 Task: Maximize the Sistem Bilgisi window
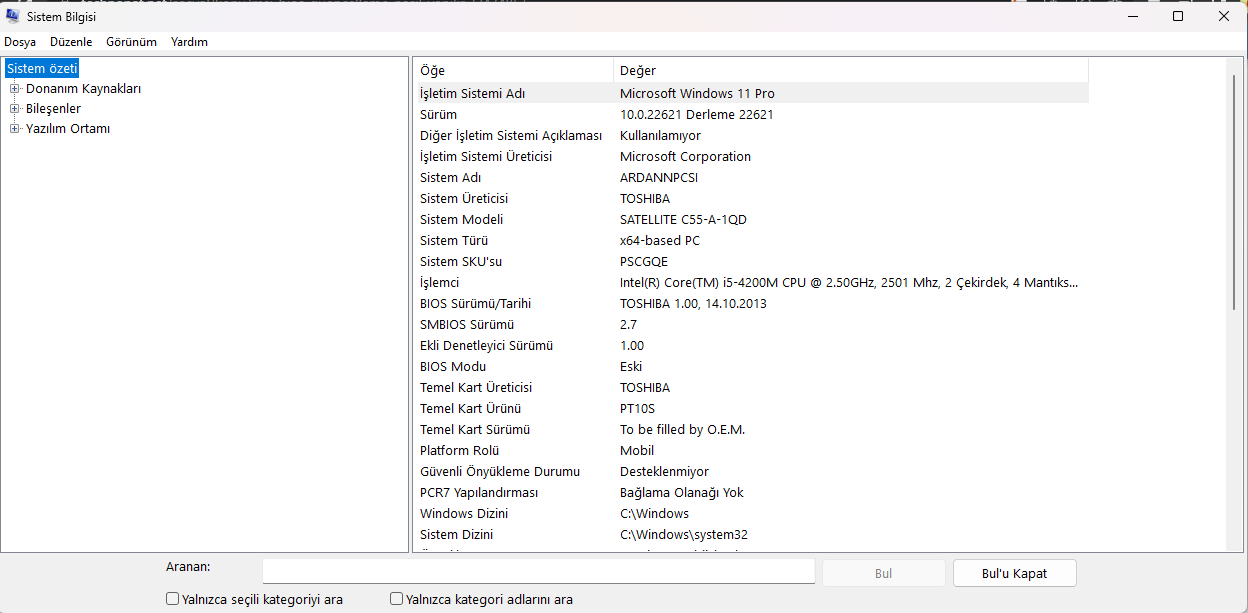coord(1178,16)
